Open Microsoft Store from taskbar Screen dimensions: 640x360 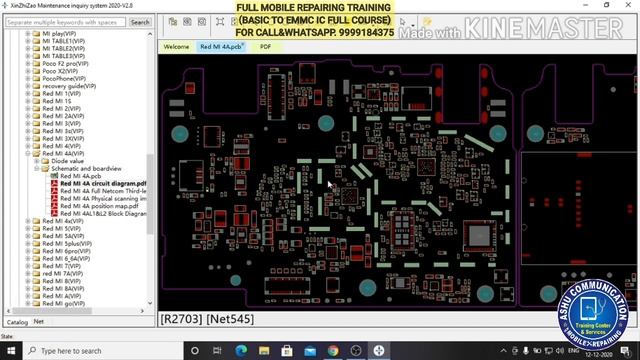tap(287, 351)
